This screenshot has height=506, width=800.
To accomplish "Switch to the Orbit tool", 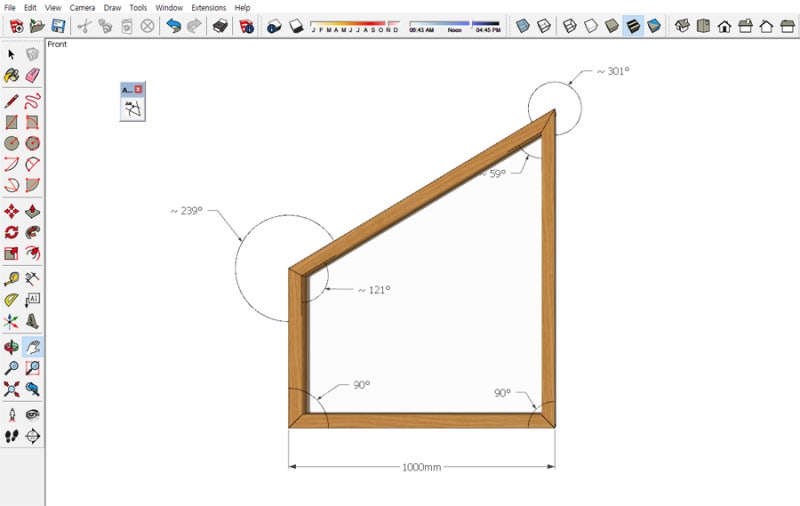I will pos(11,347).
